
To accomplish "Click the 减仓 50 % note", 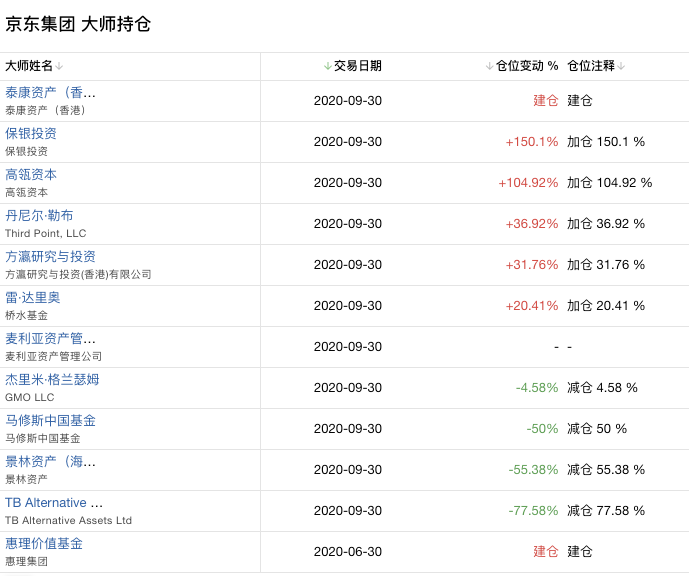I will (597, 428).
